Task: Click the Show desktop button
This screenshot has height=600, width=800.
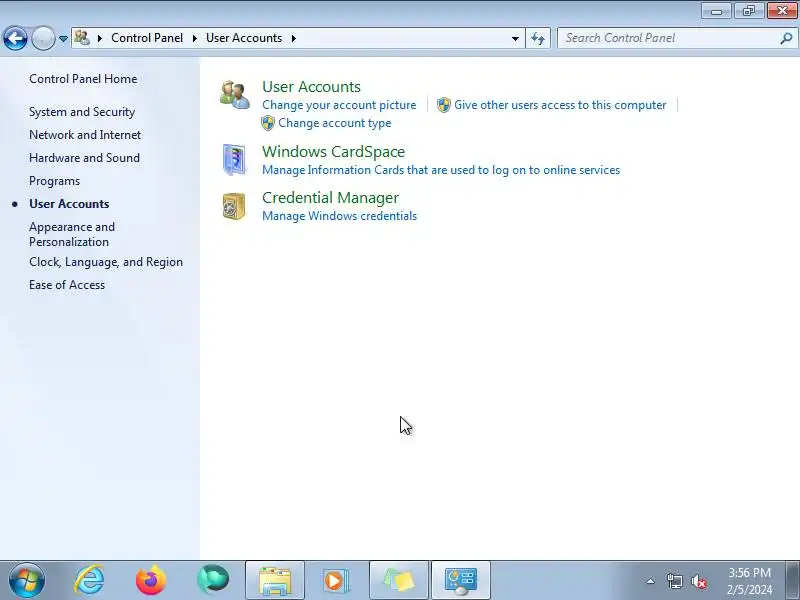Action: point(793,580)
